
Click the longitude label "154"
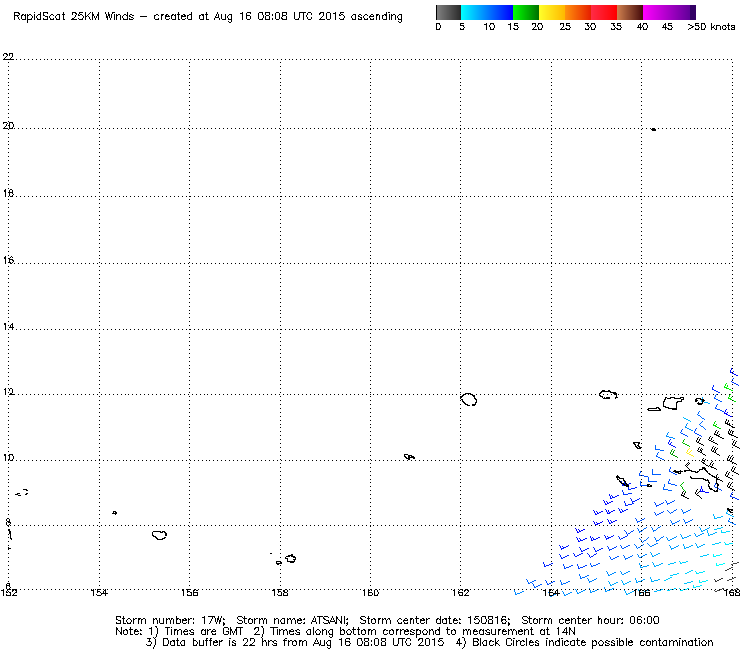tap(99, 592)
